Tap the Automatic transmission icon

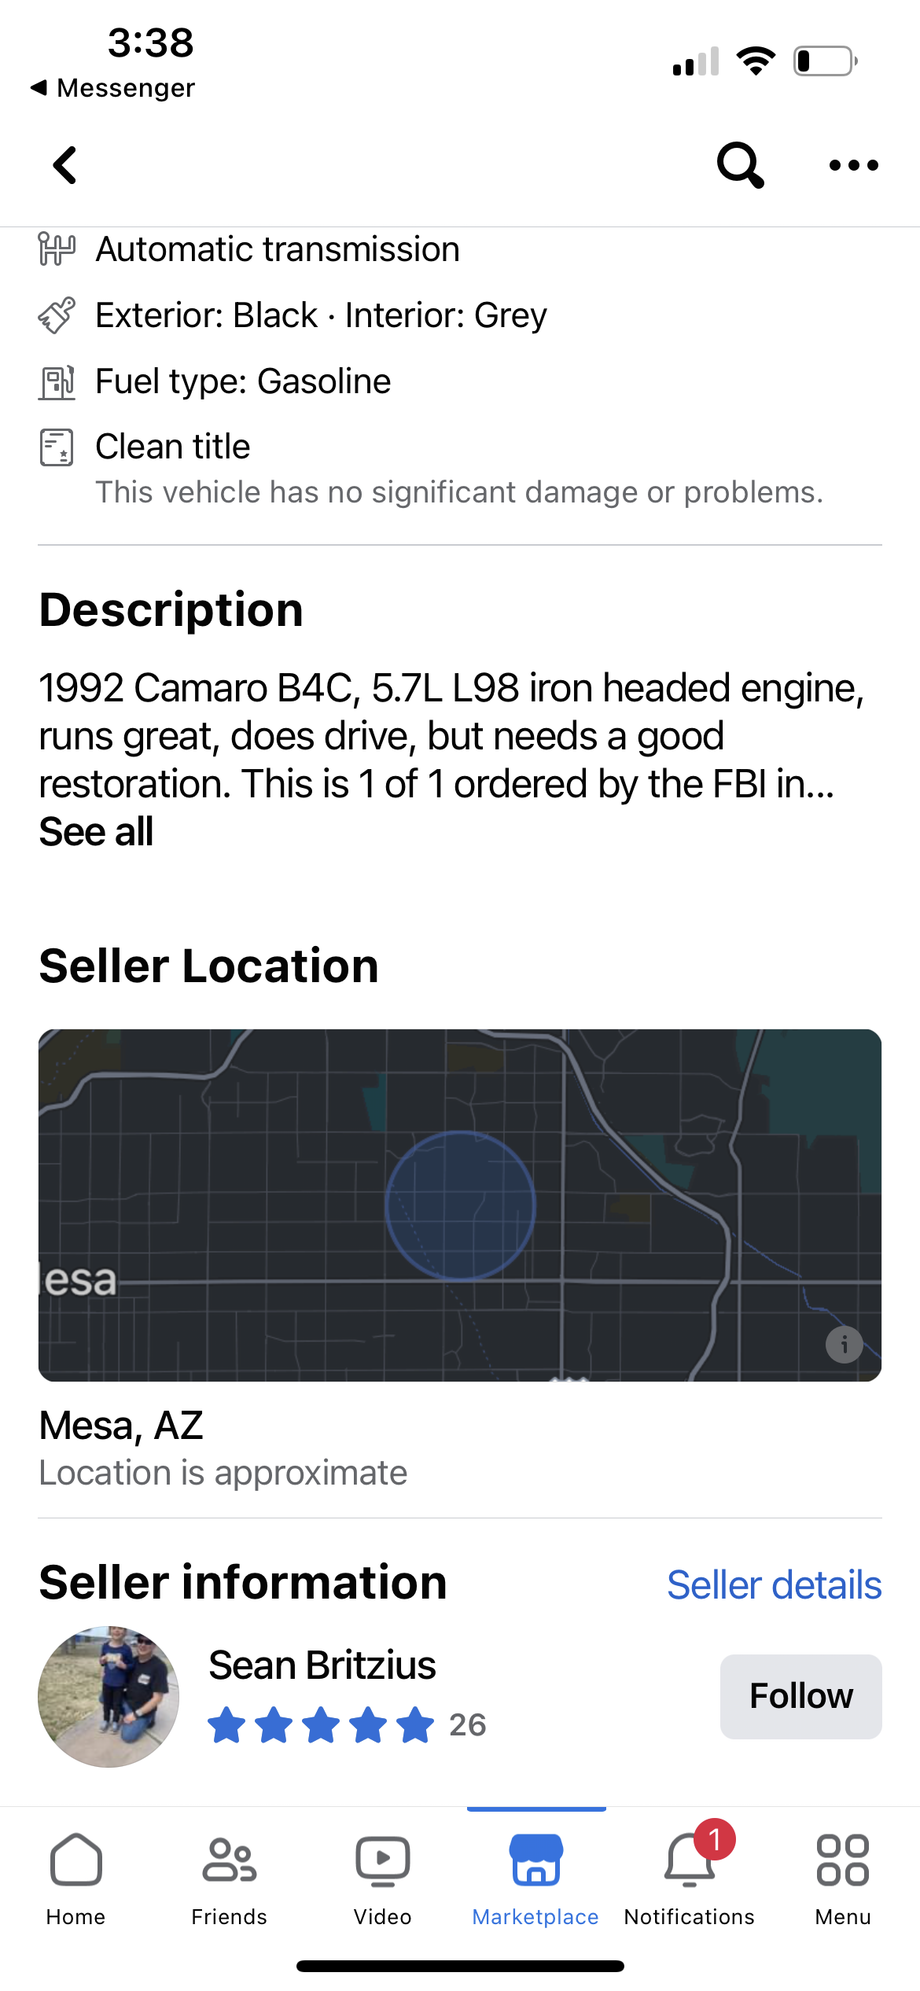57,249
